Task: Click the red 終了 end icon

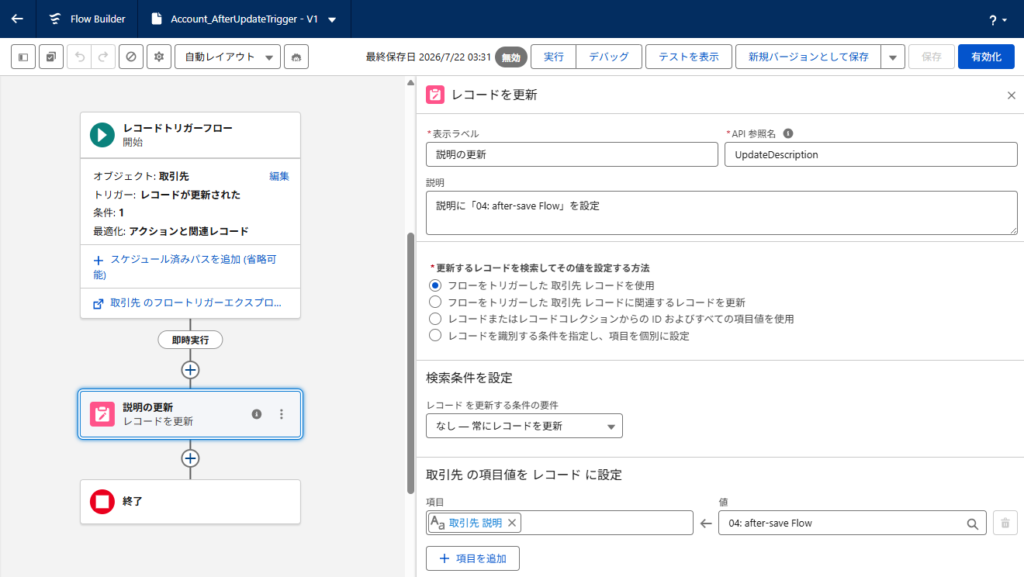Action: tap(102, 501)
